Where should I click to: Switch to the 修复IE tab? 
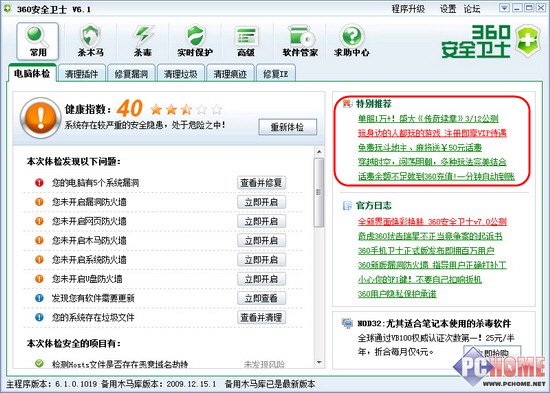pyautogui.click(x=276, y=74)
